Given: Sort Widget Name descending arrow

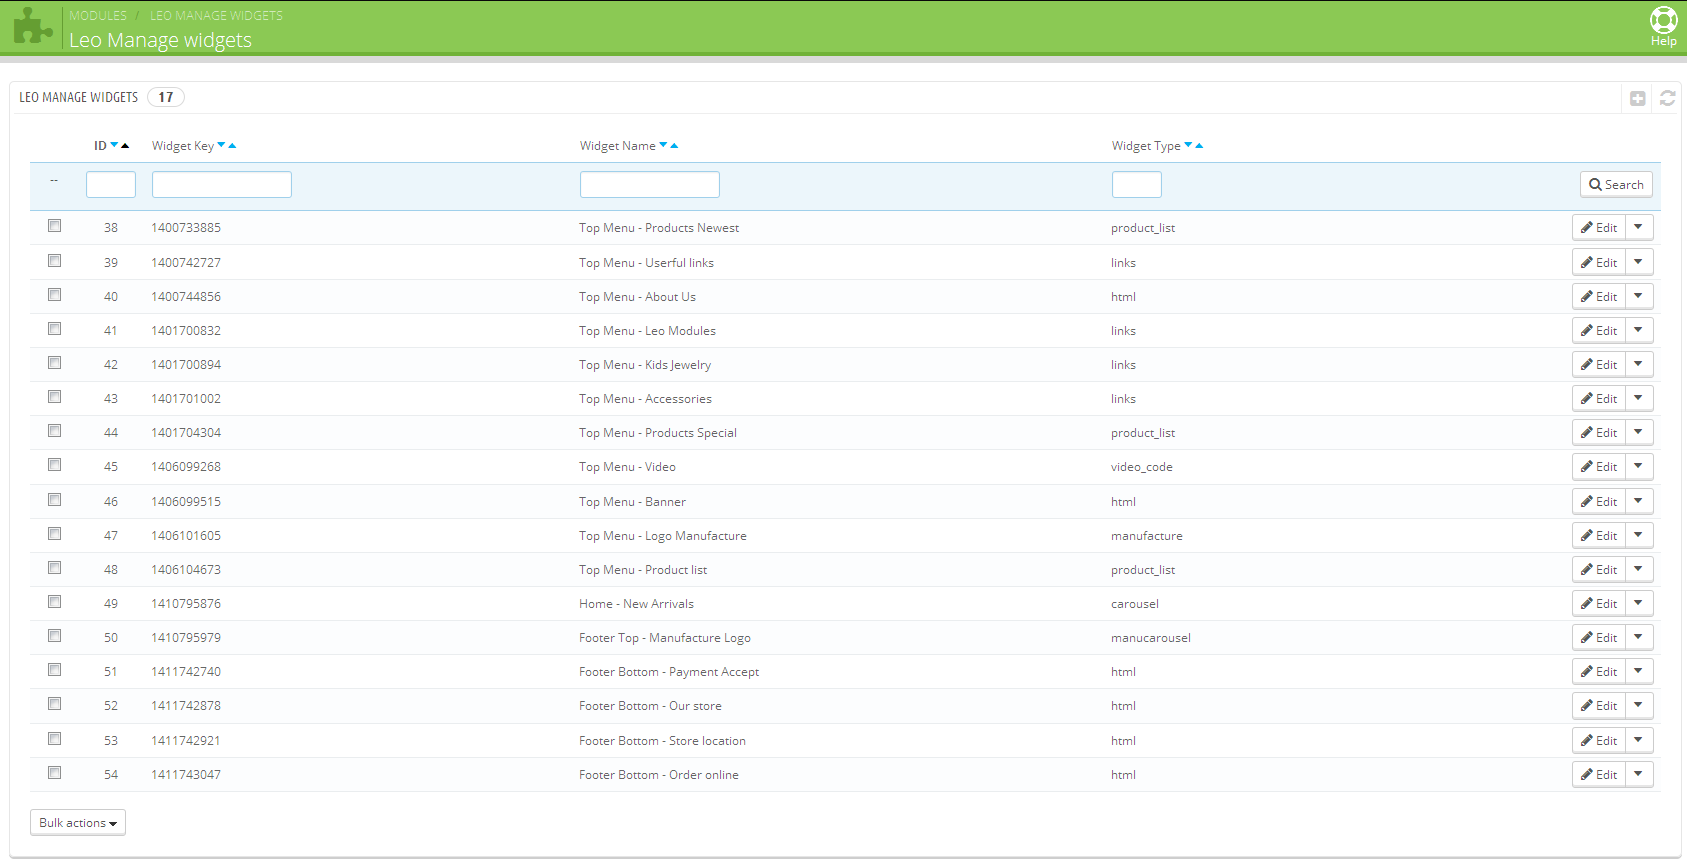Looking at the screenshot, I should coord(663,145).
